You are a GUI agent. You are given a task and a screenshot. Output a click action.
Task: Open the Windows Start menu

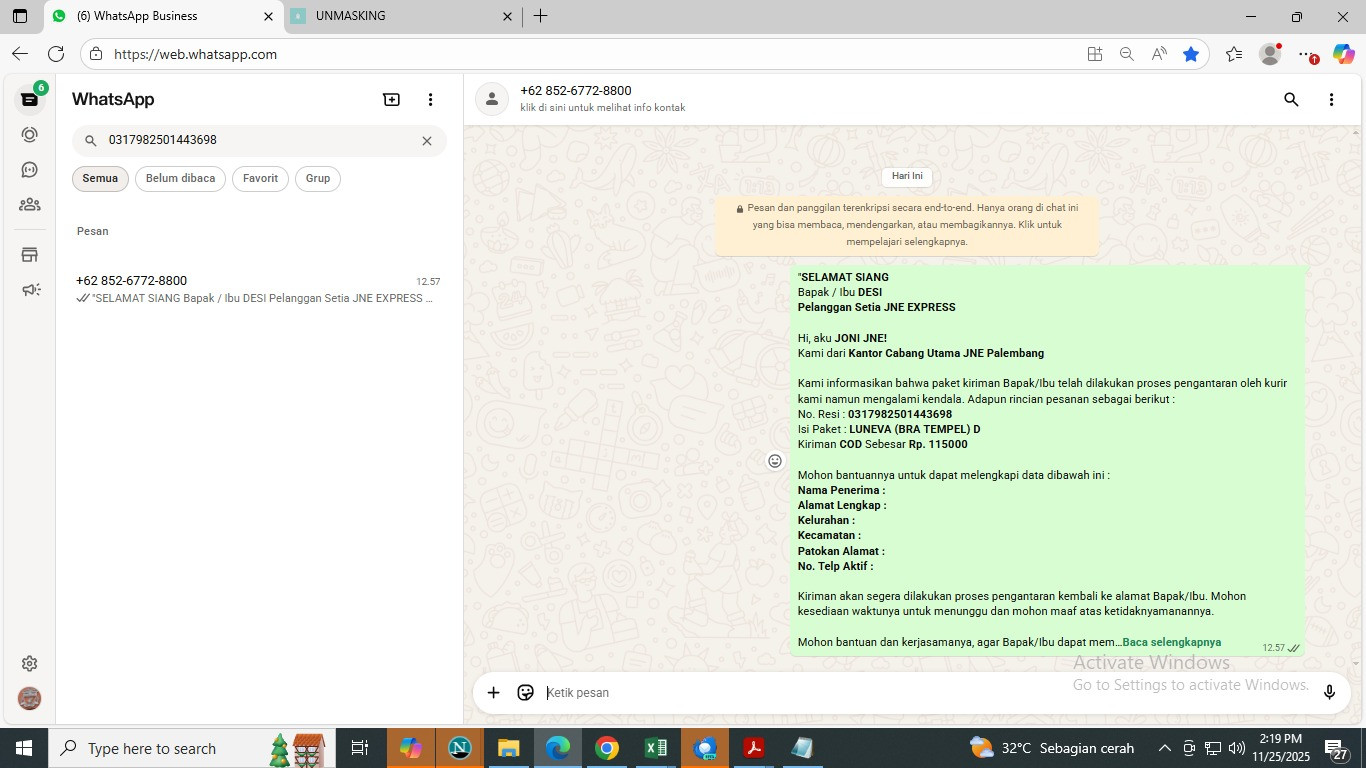click(x=24, y=748)
